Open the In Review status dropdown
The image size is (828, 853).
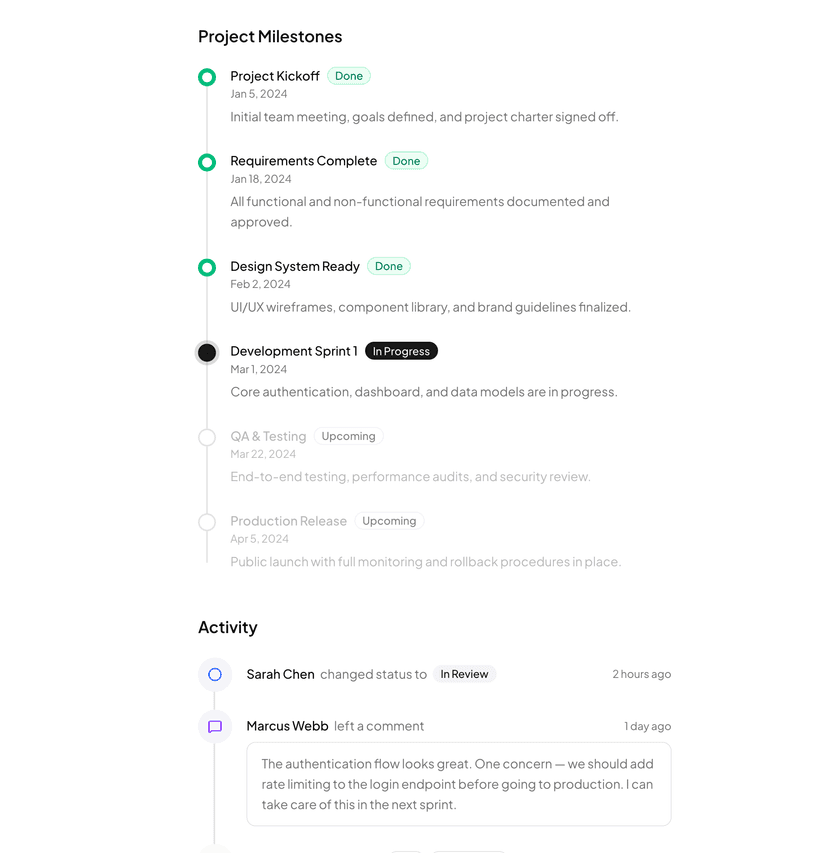[464, 674]
